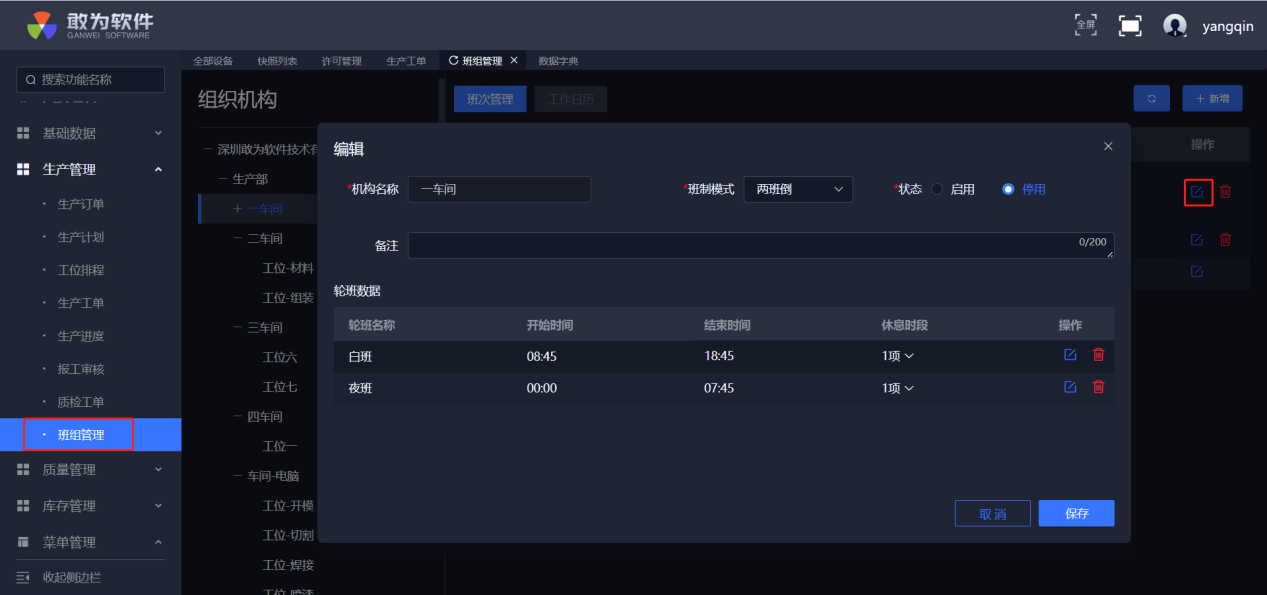Click the 备注 remarks text area
Viewport: 1267px width, 595px height.
tap(760, 245)
